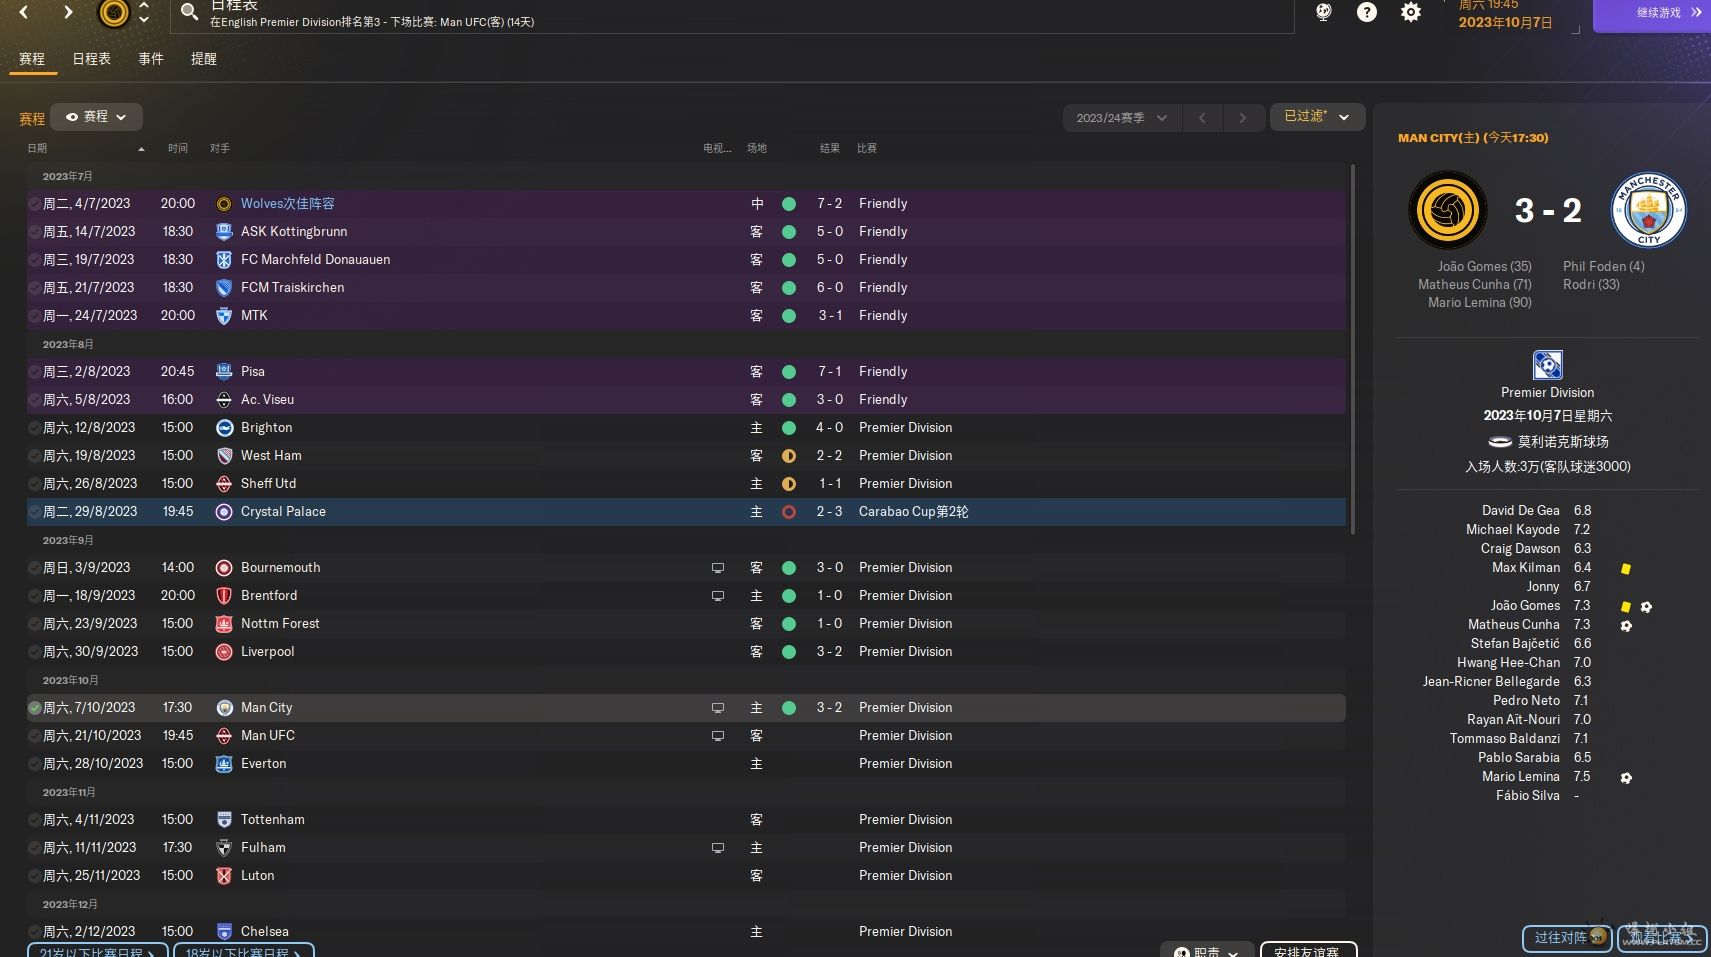This screenshot has width=1711, height=957.
Task: Open the Wolves club badge menu
Action: pos(114,13)
